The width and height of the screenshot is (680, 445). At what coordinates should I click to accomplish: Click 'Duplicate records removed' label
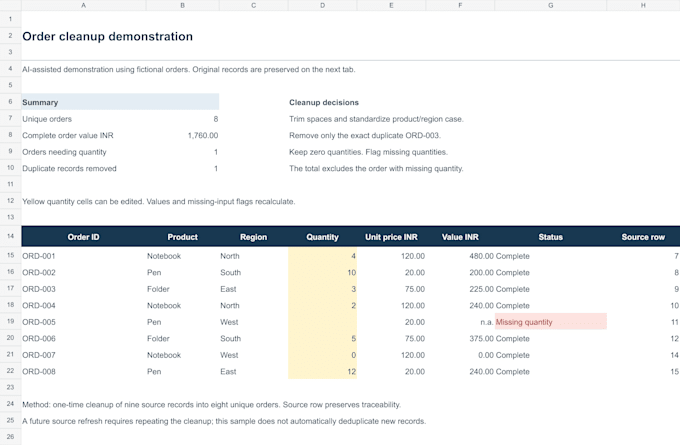[x=69, y=168]
